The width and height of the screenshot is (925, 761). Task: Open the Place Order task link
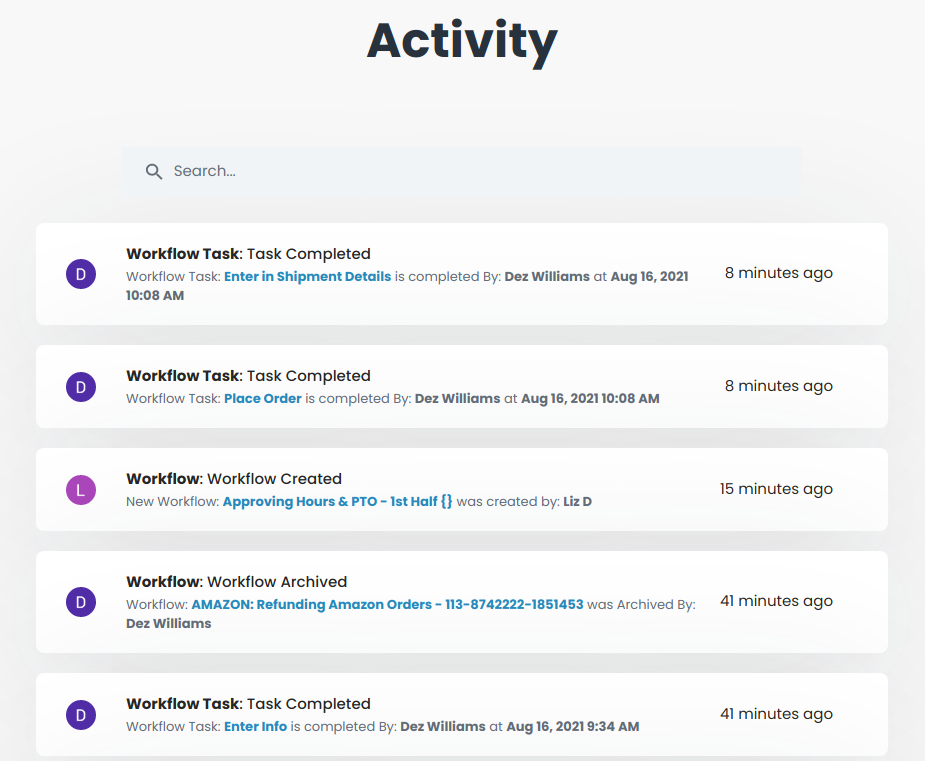pos(263,399)
